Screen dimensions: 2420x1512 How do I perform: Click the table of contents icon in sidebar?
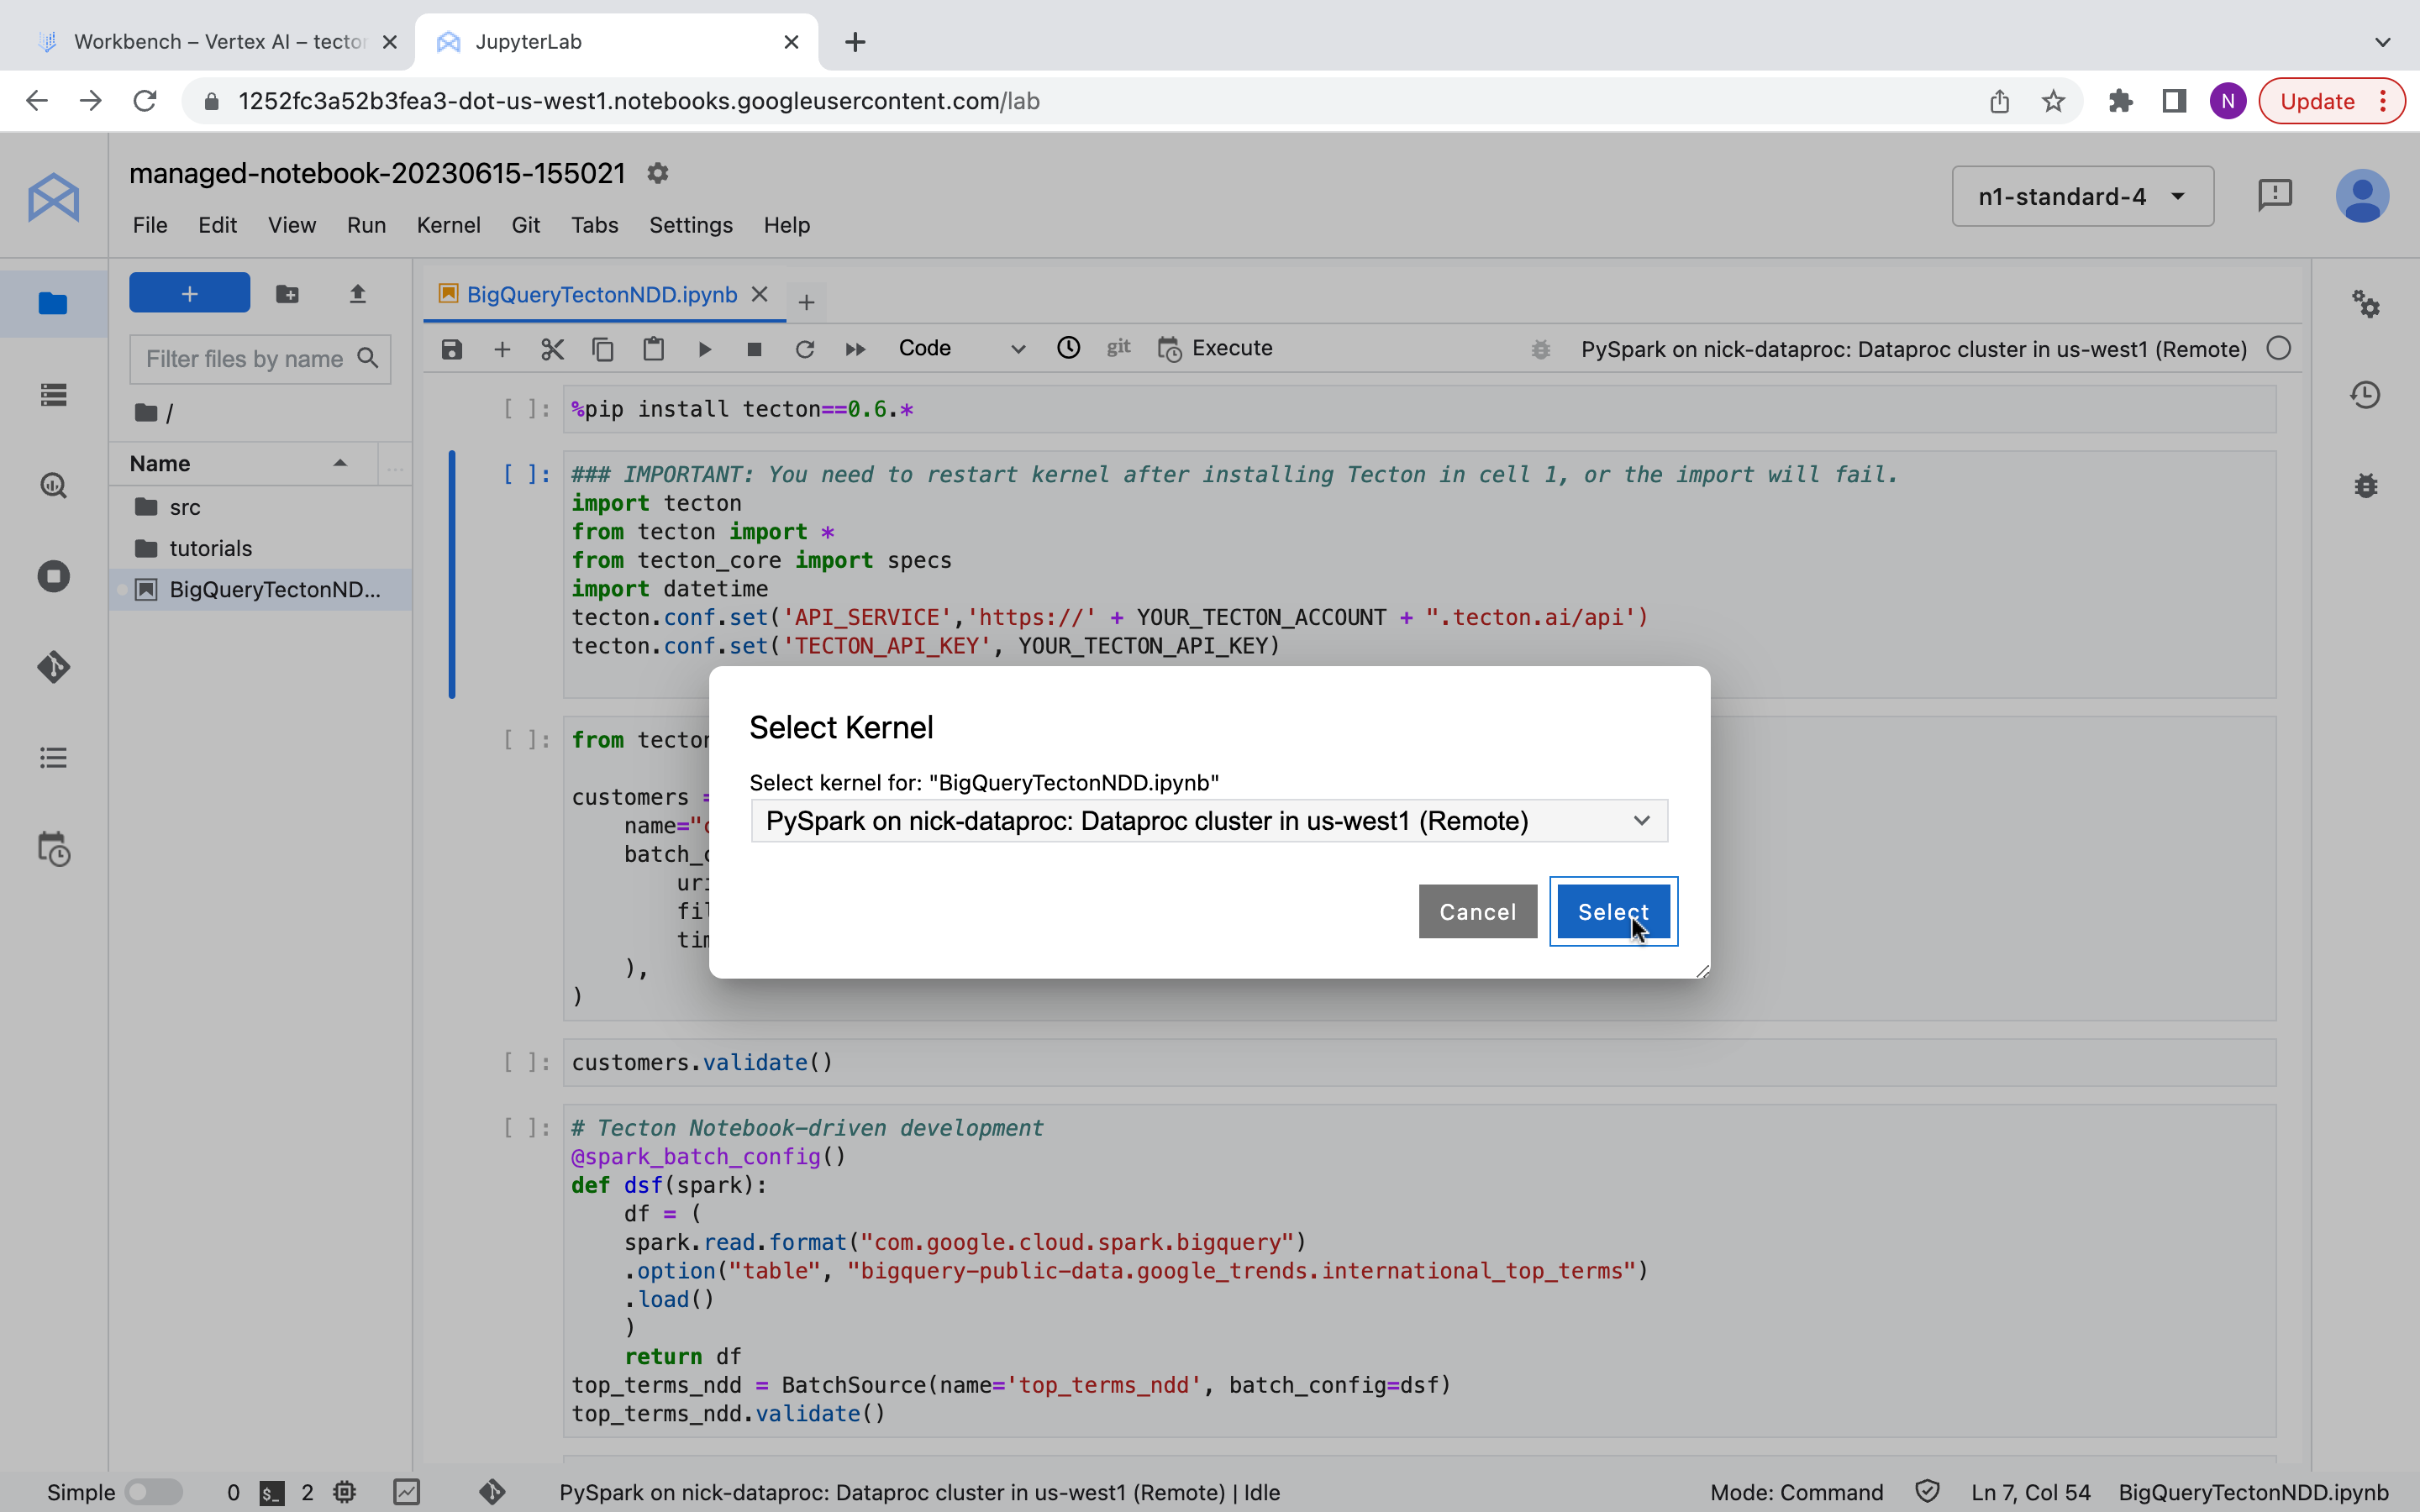(x=52, y=758)
